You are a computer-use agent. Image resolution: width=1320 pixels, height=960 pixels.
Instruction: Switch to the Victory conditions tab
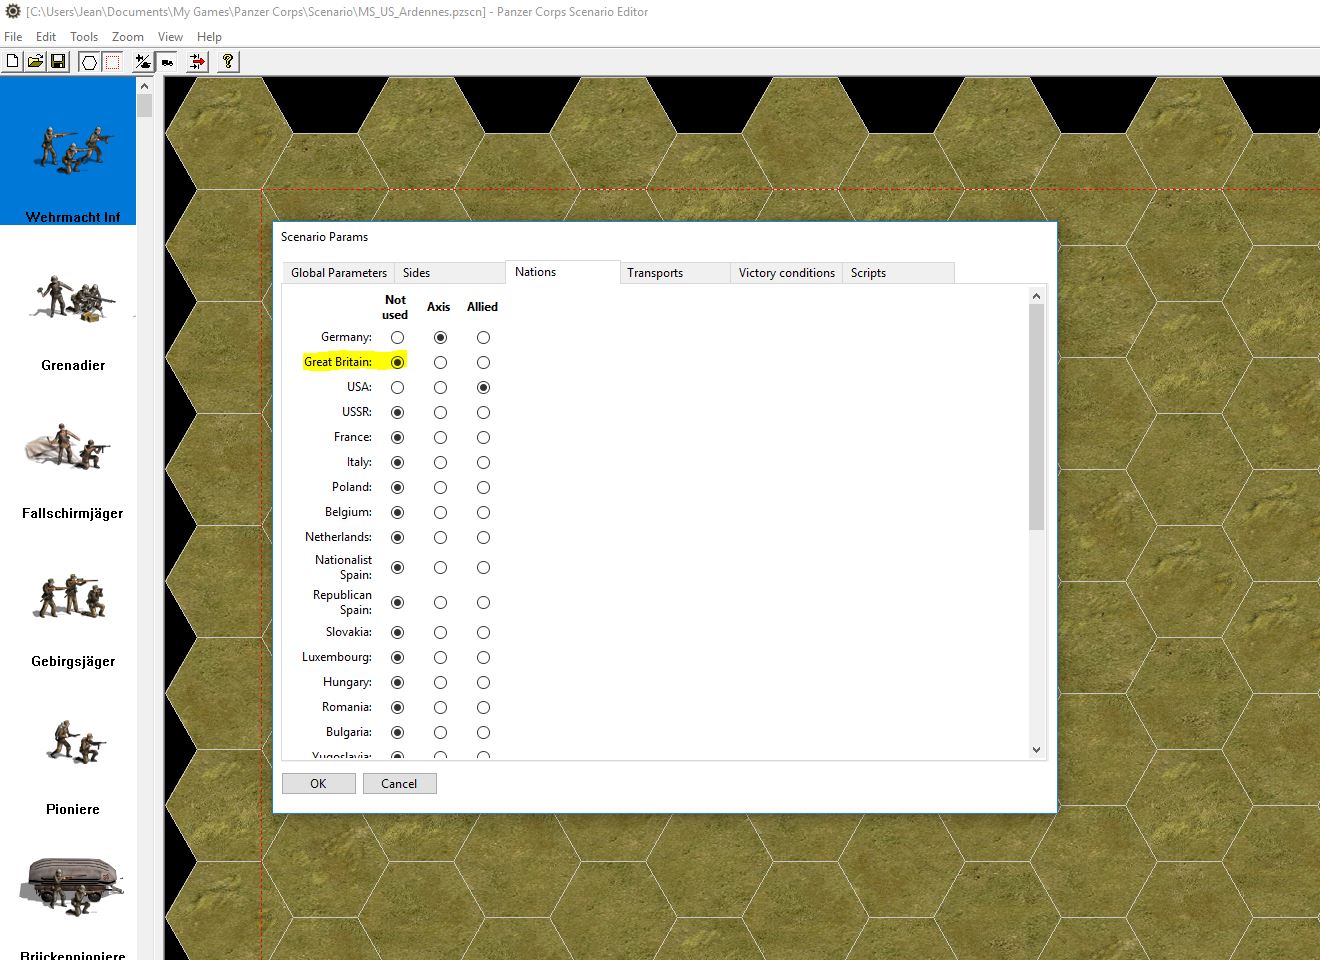787,273
